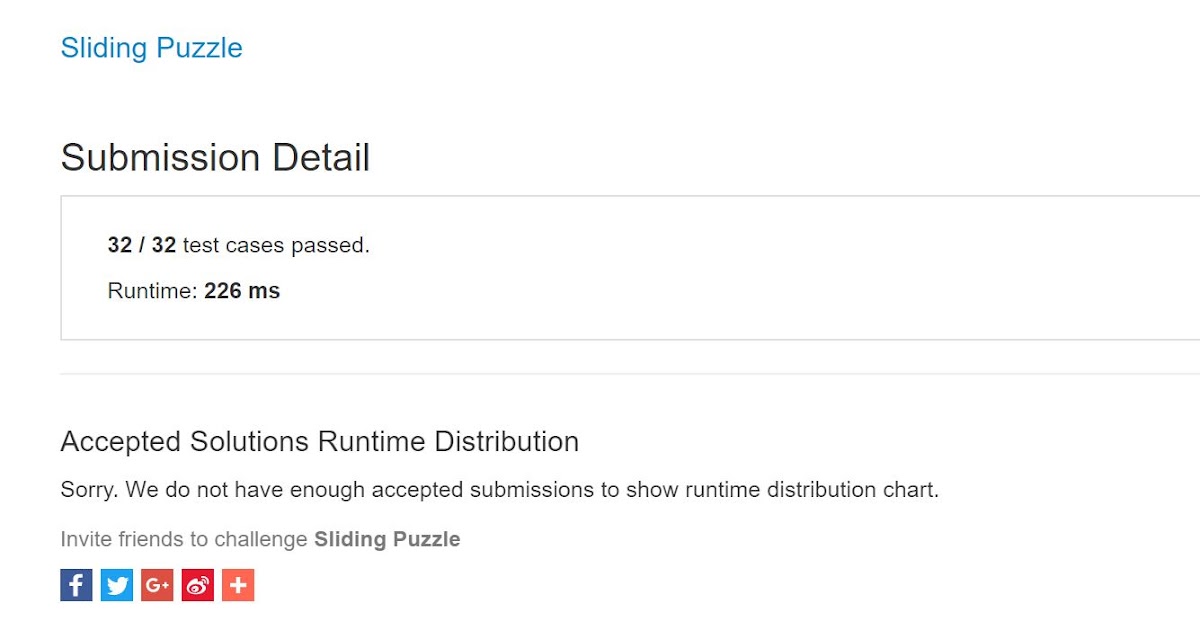This screenshot has height=630, width=1200.
Task: Share on Facebook
Action: pyautogui.click(x=76, y=585)
